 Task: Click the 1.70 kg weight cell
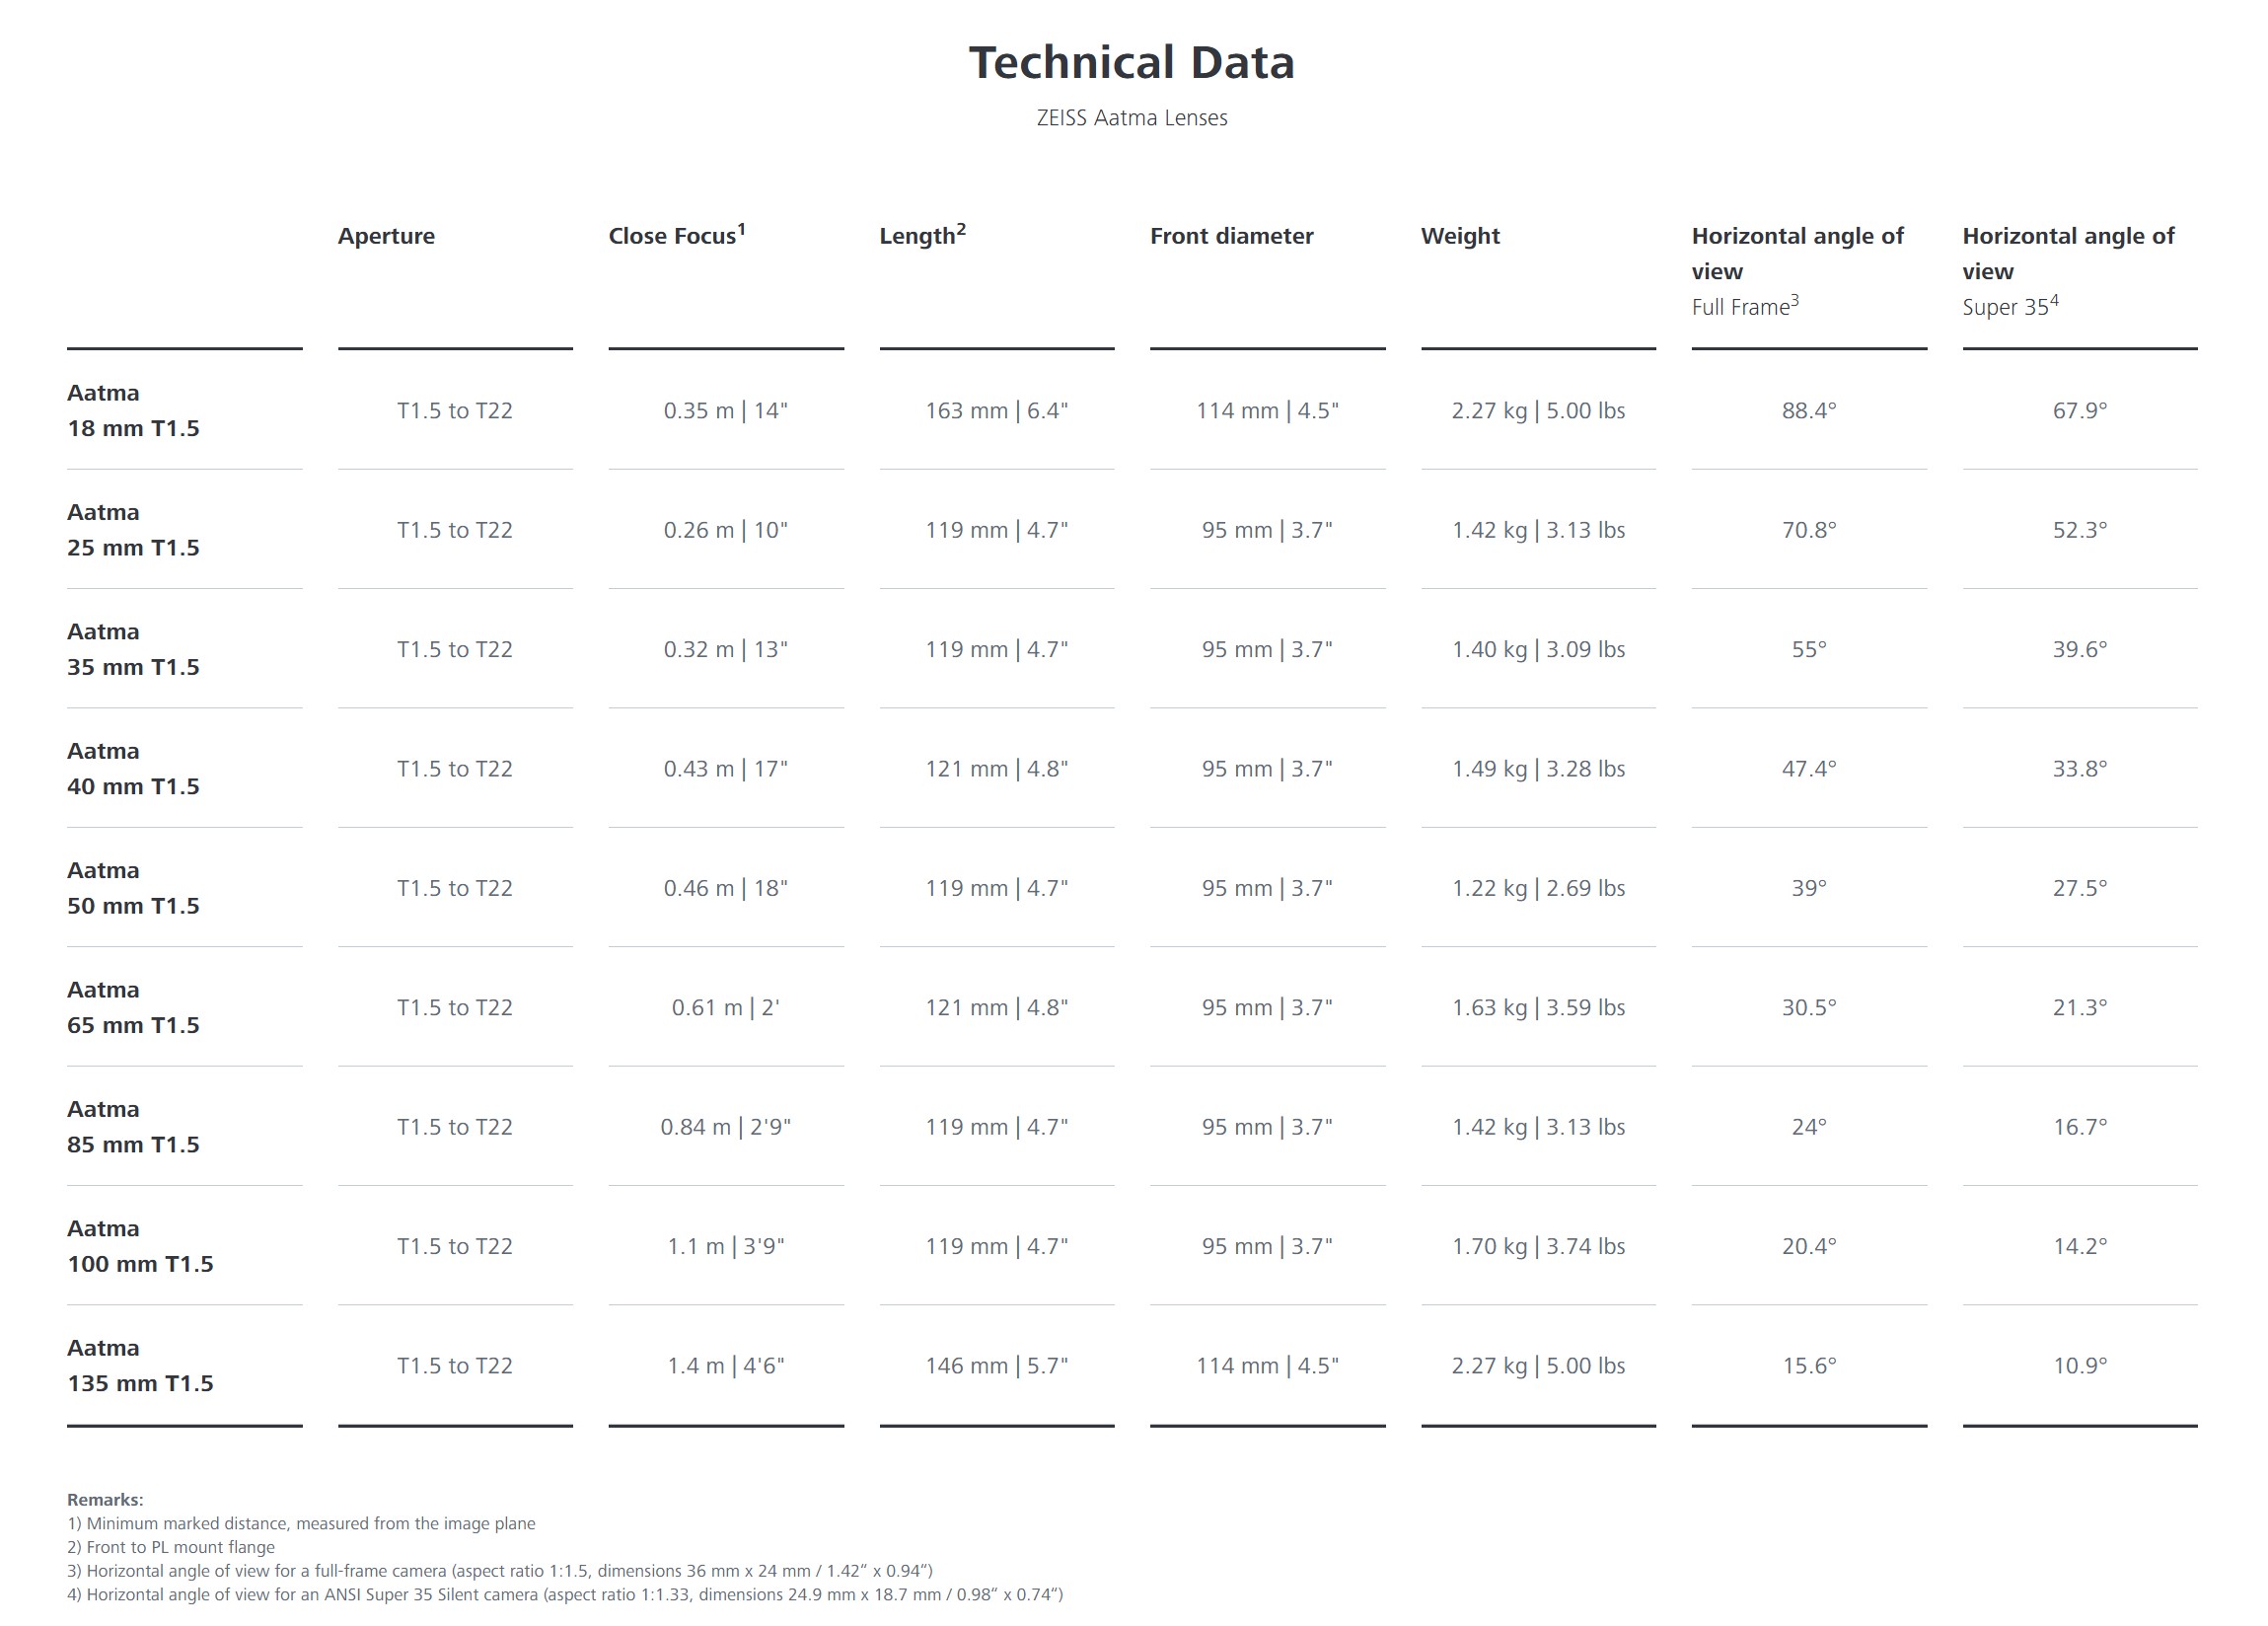pos(1538,1247)
